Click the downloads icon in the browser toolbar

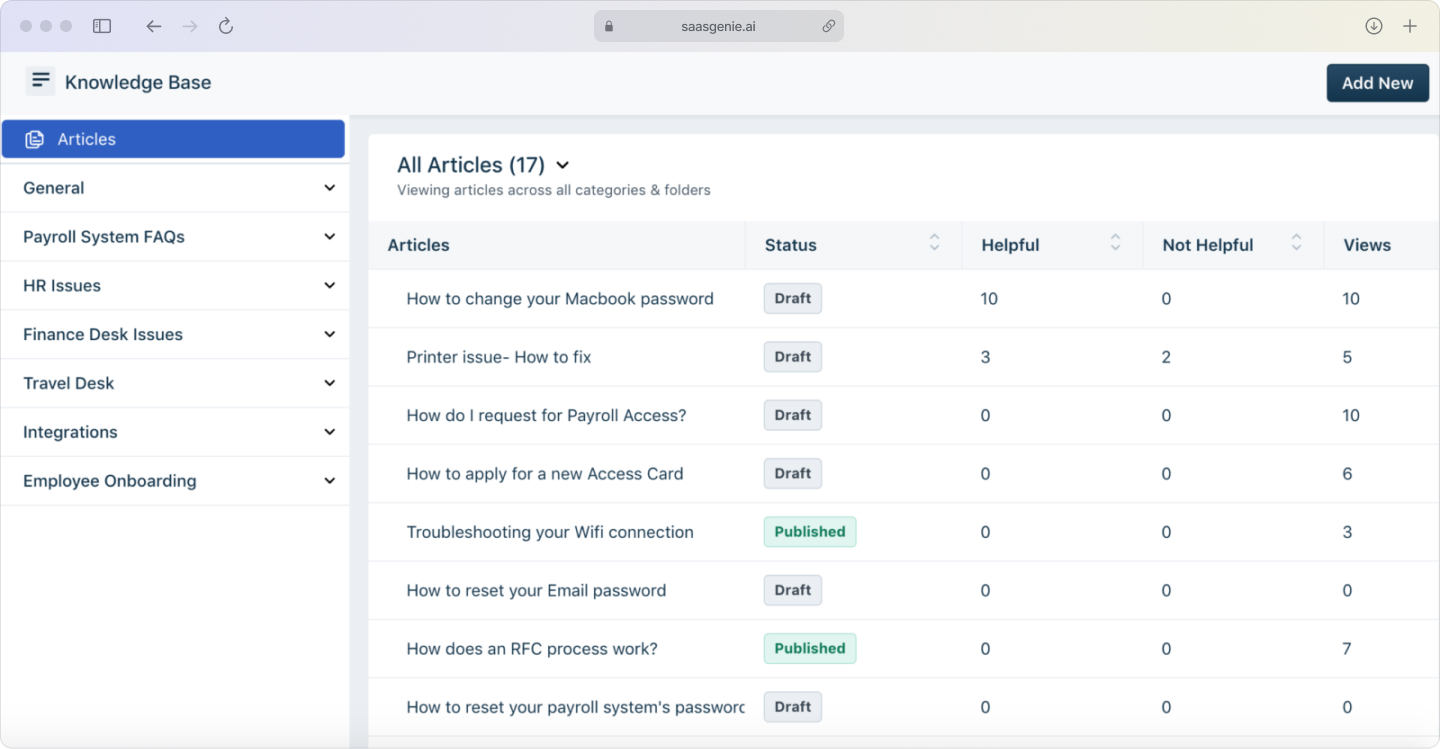(x=1374, y=26)
